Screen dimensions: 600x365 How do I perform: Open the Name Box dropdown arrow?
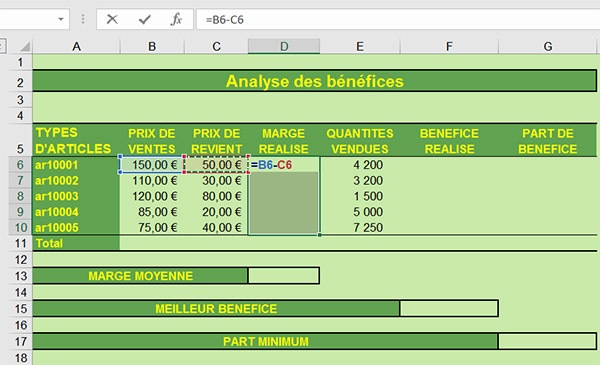pyautogui.click(x=61, y=19)
